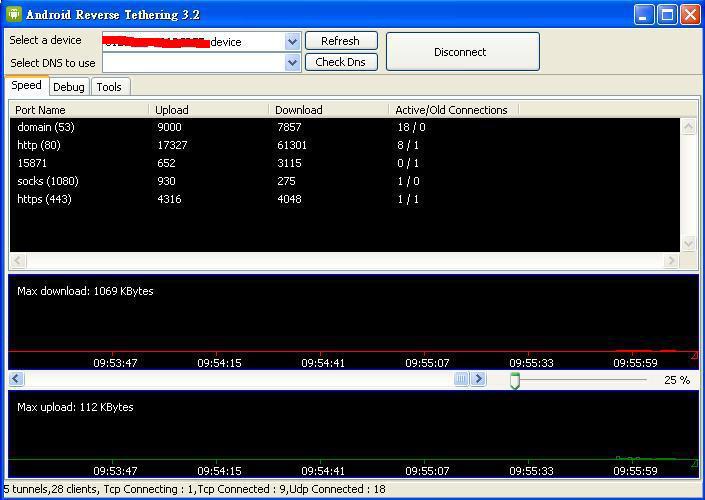The width and height of the screenshot is (705, 500).
Task: Click the port list scroll right arrow
Action: [671, 260]
